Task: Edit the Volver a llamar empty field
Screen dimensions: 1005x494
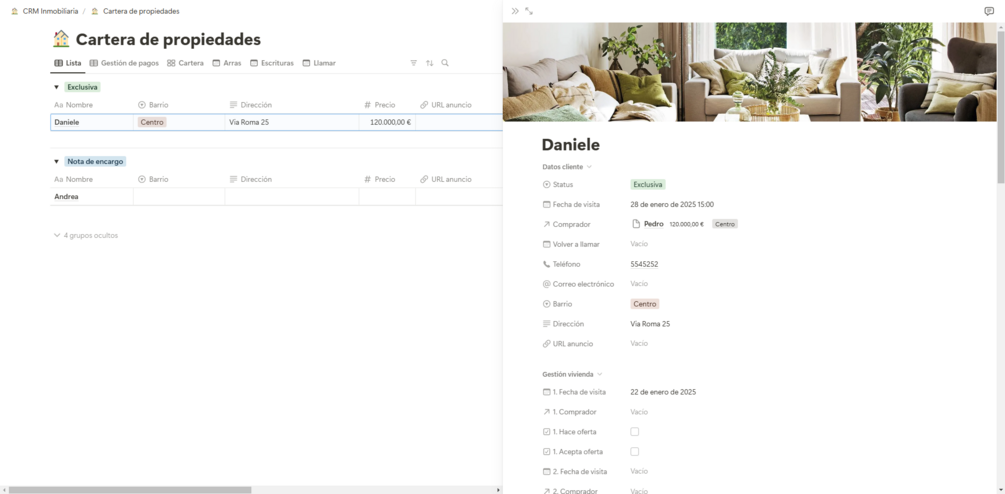Action: (639, 244)
